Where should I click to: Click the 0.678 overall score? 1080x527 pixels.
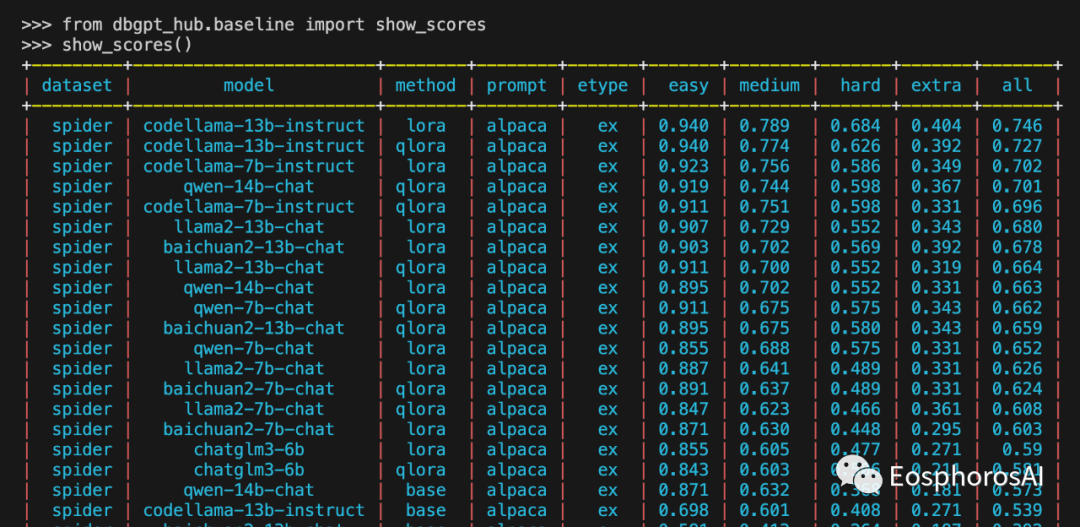[x=1017, y=247]
